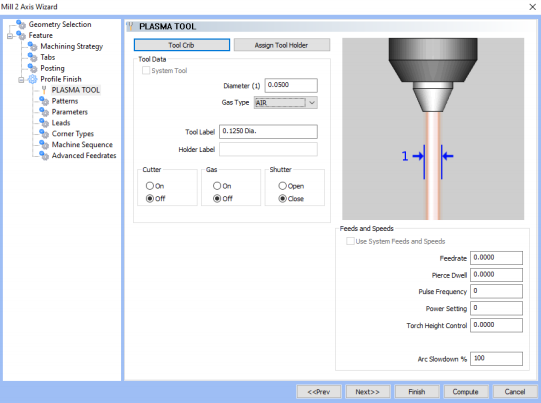Select Geometry Selection in the tree
This screenshot has width=541, height=403.
coord(60,24)
